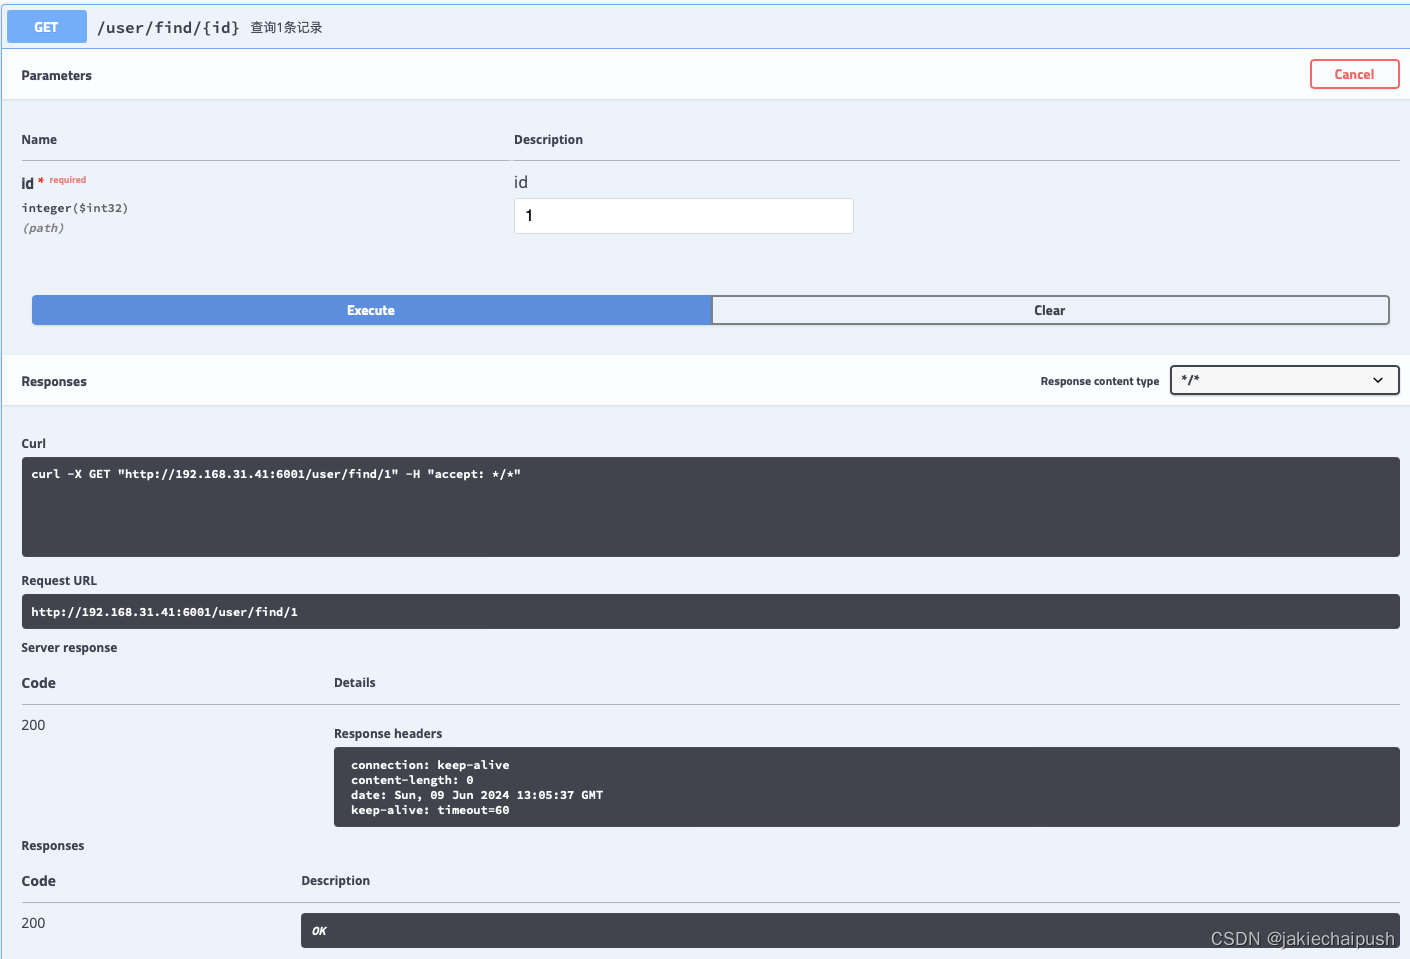Click the Response headers label
This screenshot has height=959, width=1410.
[388, 734]
